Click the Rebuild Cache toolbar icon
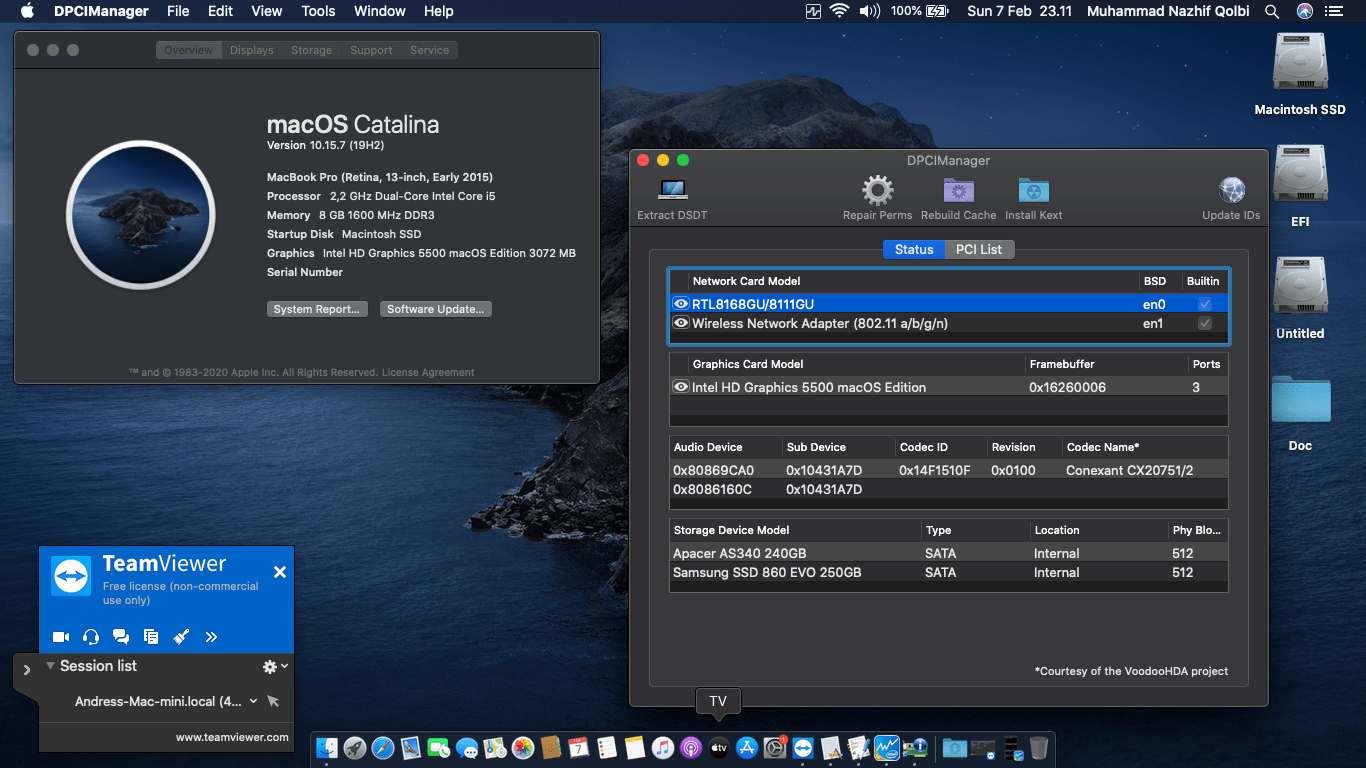Screen dimensions: 1366x768 point(958,190)
